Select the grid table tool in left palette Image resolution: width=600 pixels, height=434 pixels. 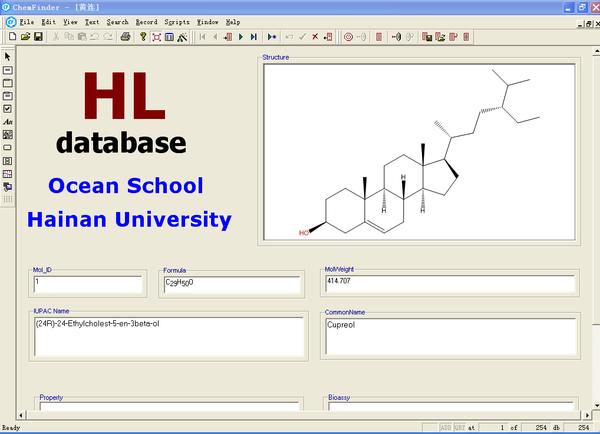click(8, 174)
